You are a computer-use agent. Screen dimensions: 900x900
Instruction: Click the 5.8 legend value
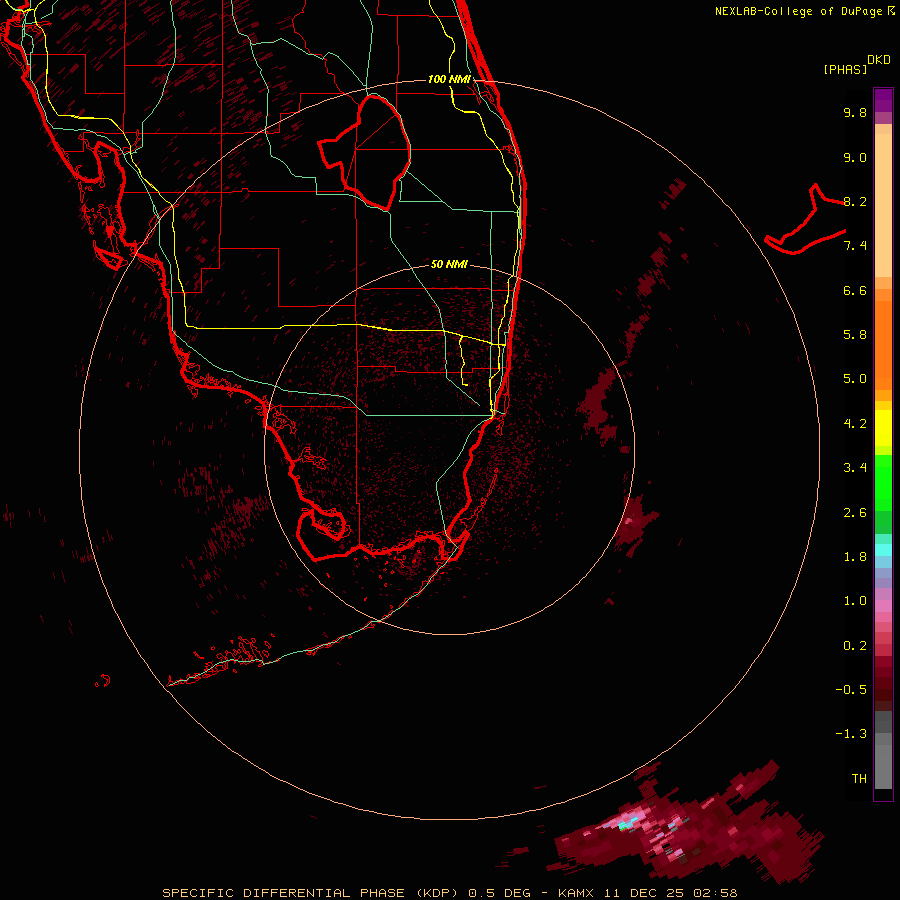tap(855, 335)
